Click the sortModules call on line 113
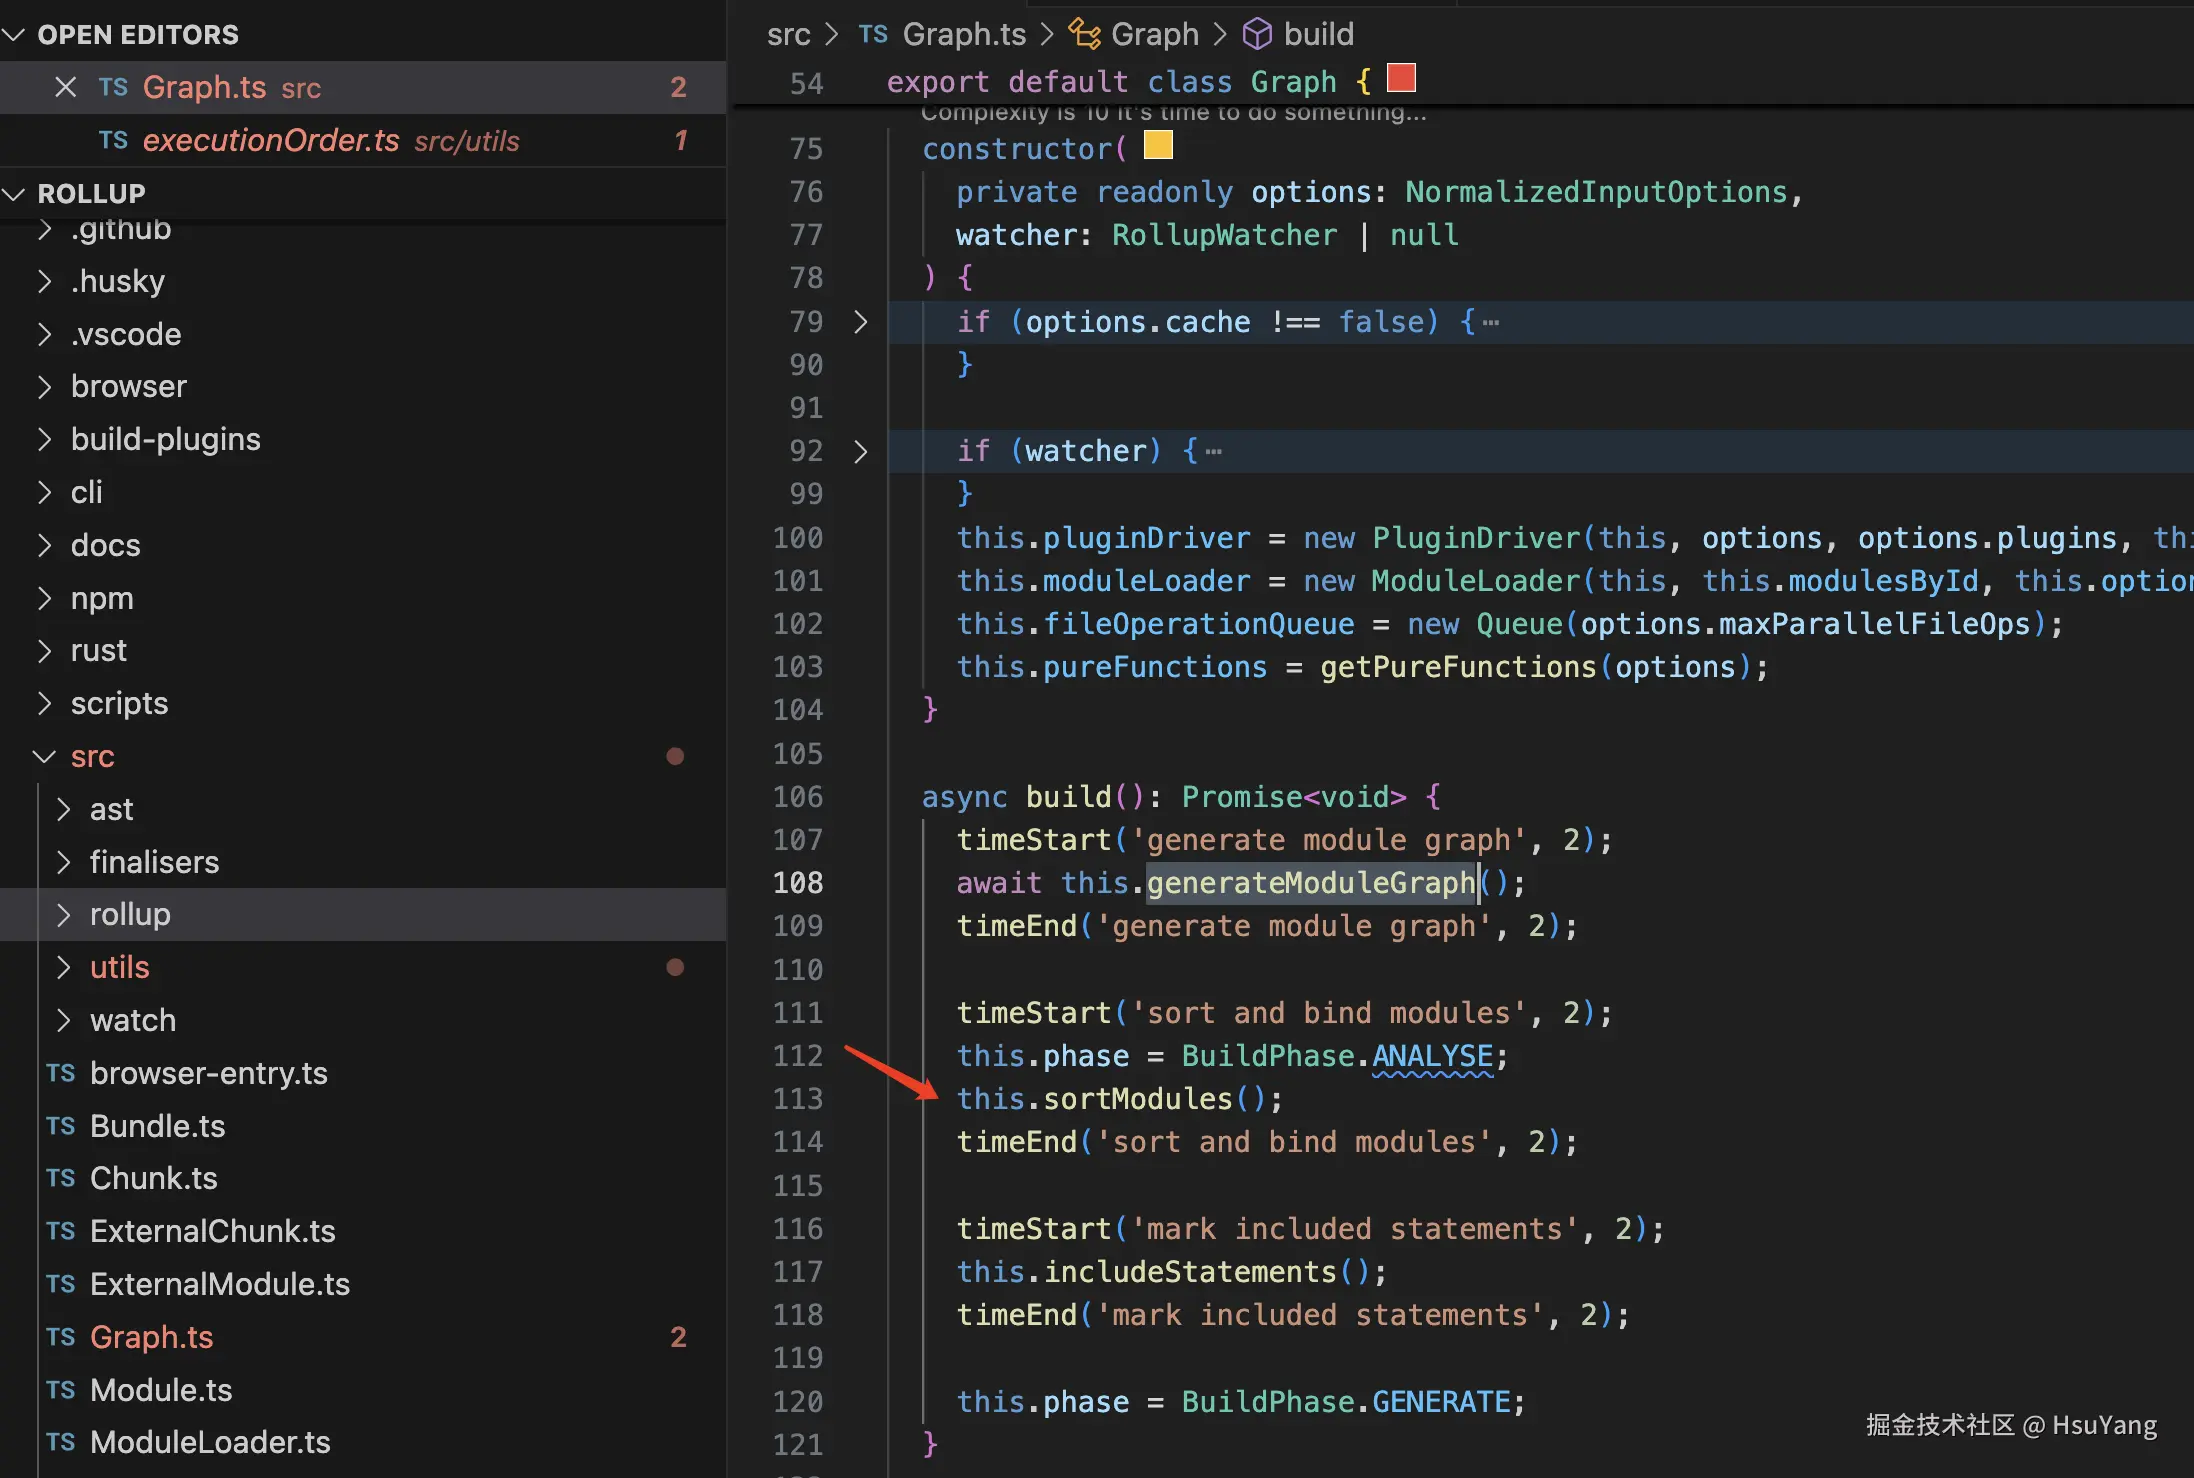This screenshot has width=2194, height=1478. (1137, 1098)
